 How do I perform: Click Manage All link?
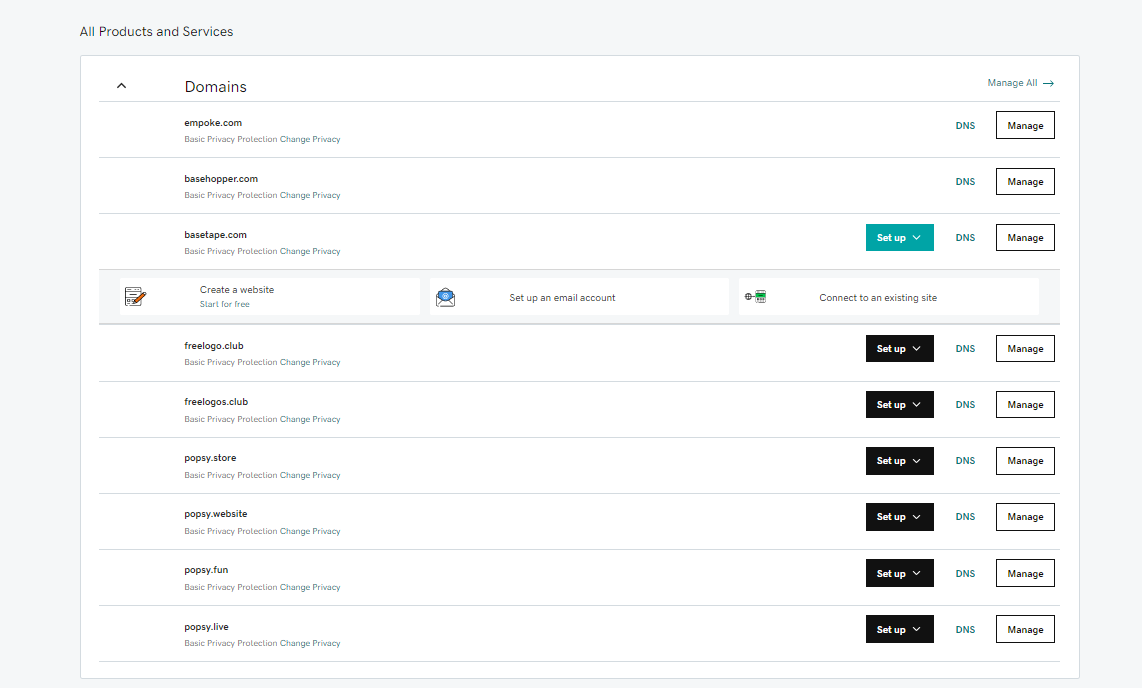(x=1012, y=83)
